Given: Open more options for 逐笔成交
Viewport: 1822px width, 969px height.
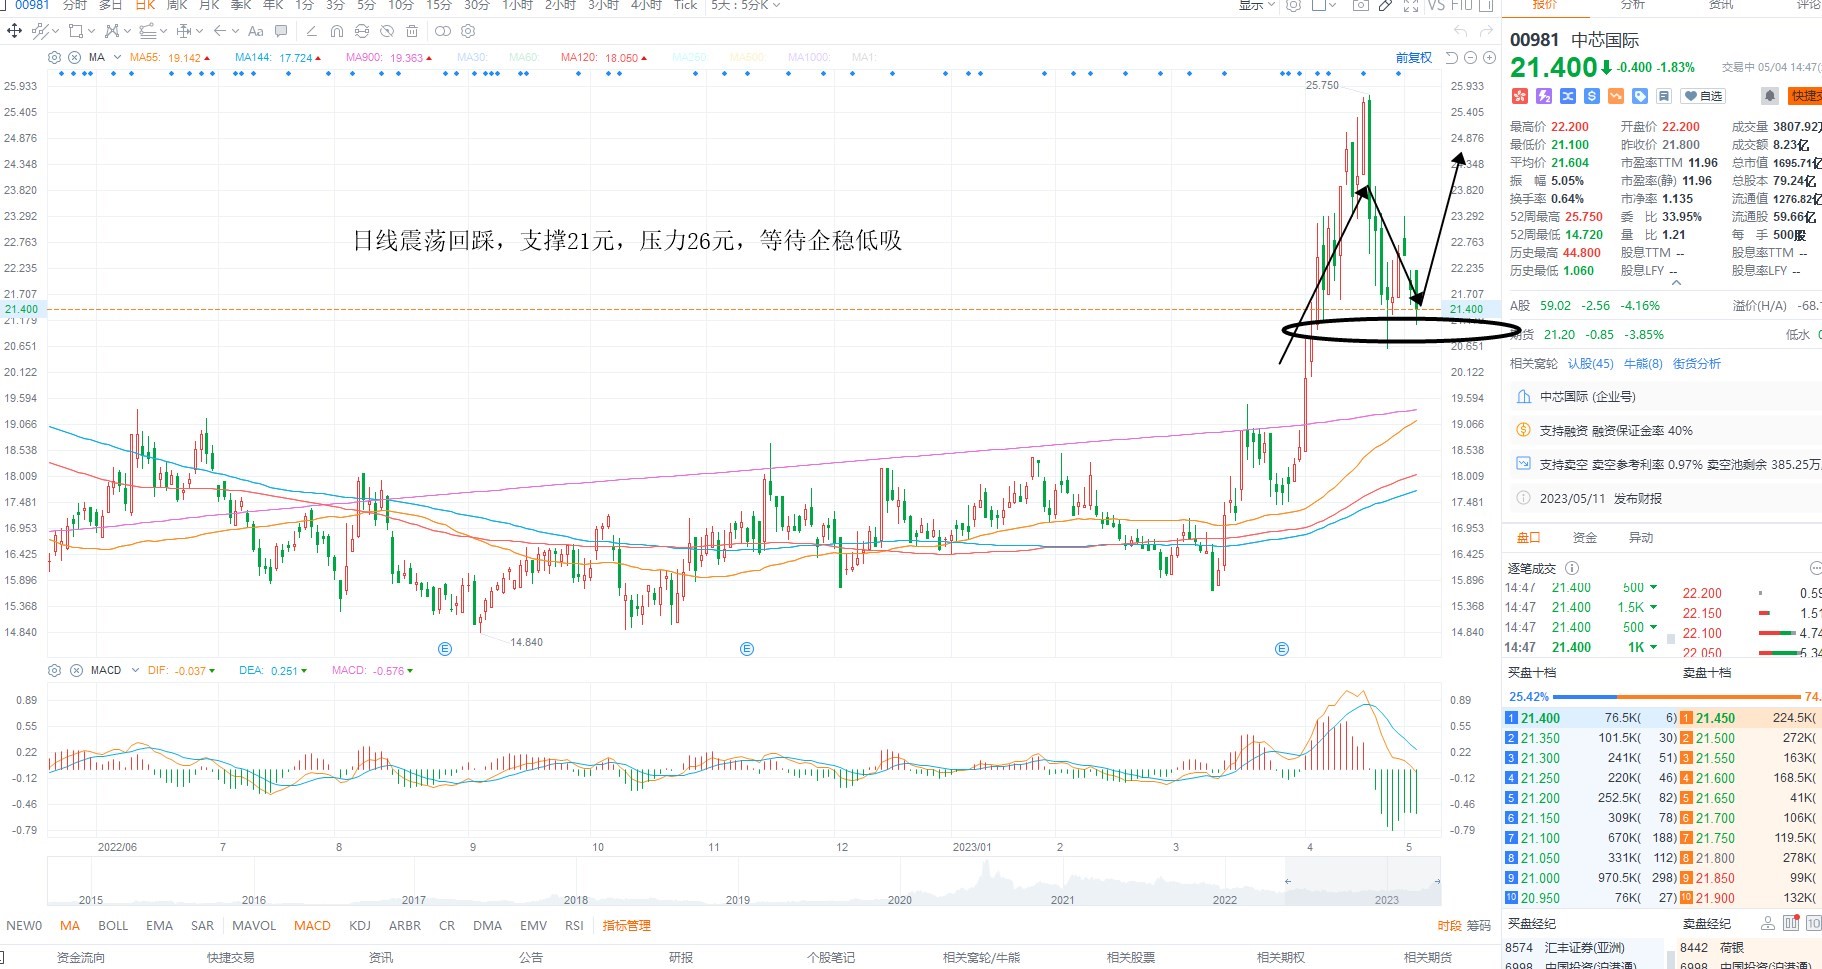Looking at the screenshot, I should 1816,567.
